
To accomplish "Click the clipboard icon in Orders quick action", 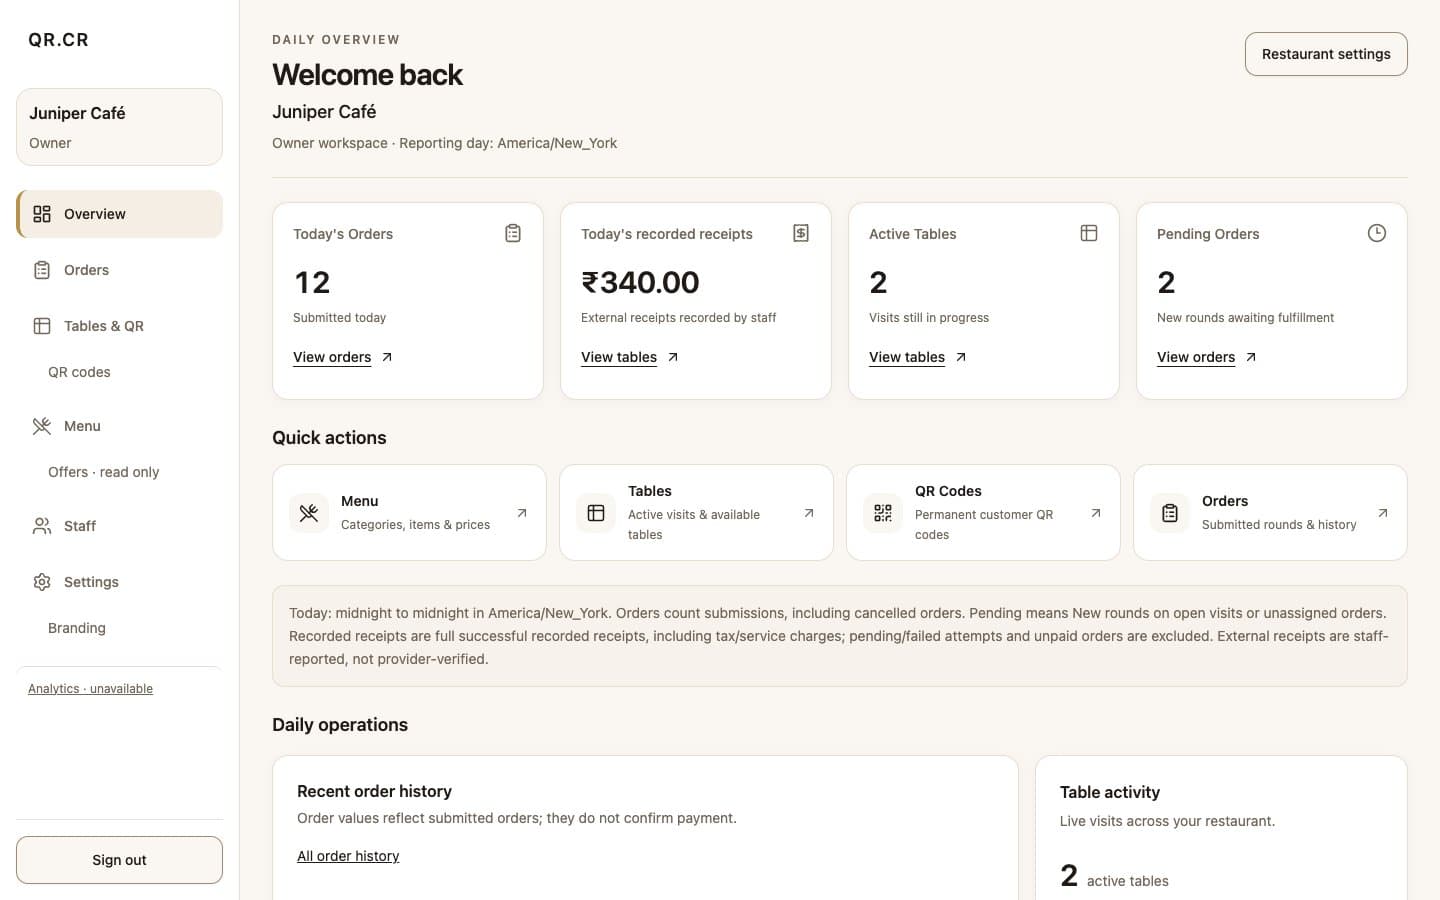I will click(1170, 513).
